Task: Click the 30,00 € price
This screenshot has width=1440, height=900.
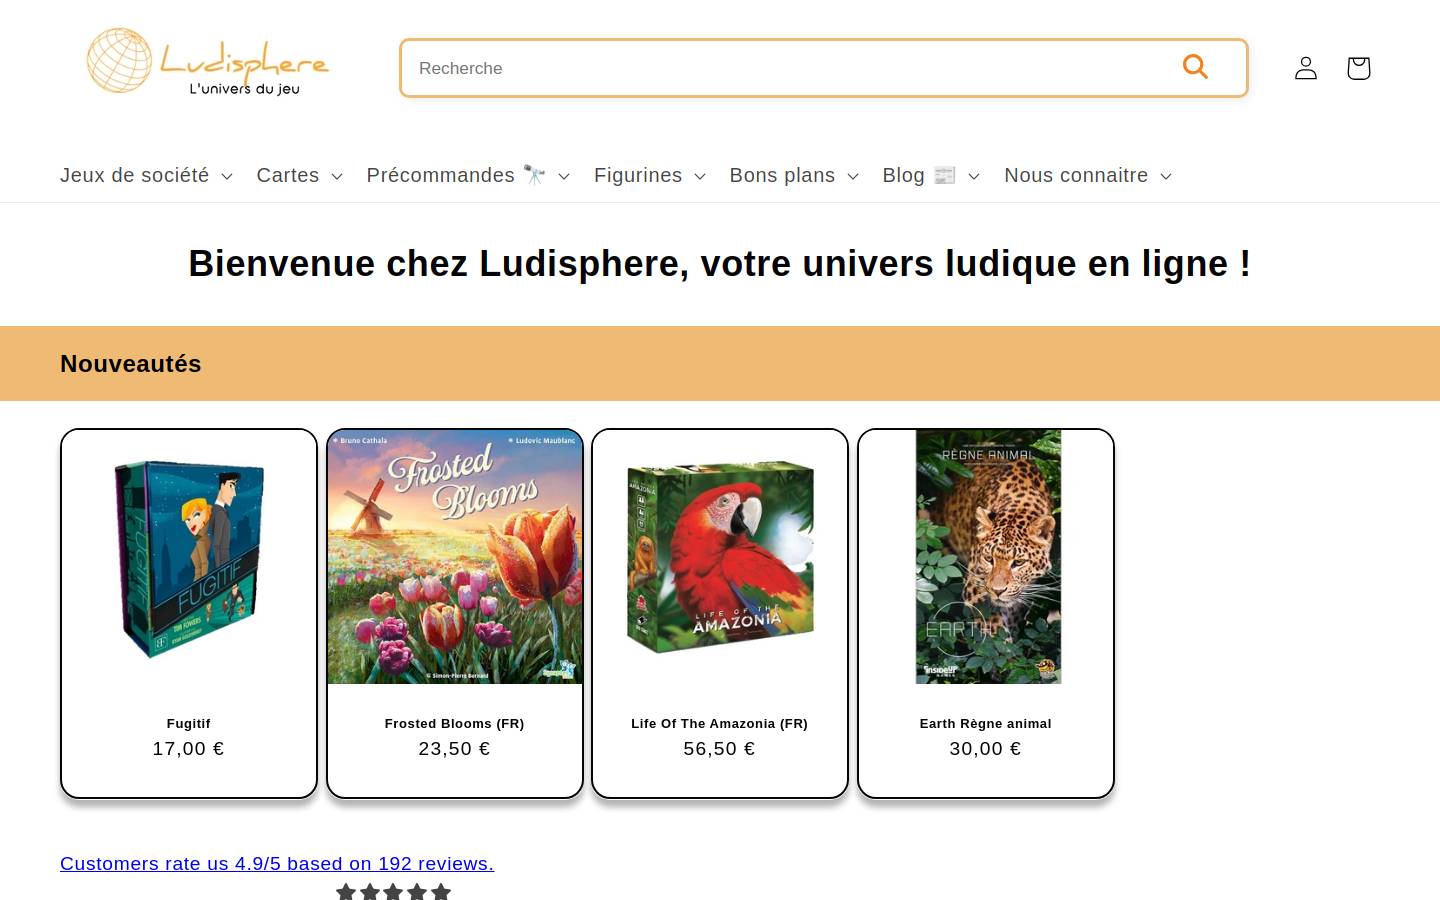Action: tap(986, 749)
